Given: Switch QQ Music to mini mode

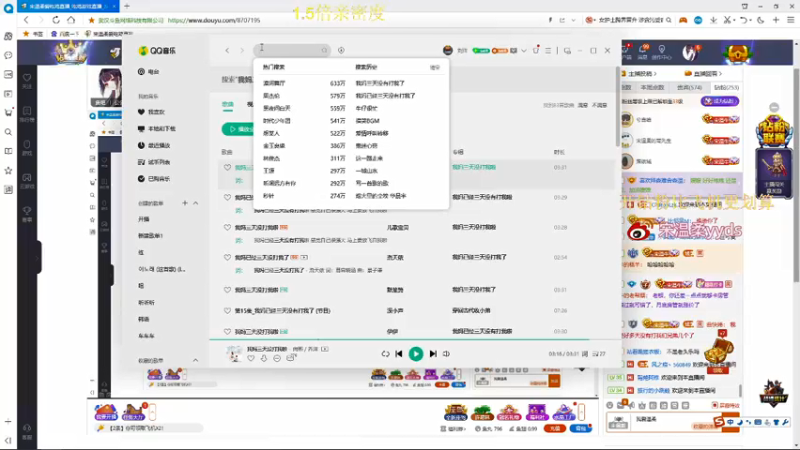Looking at the screenshot, I should [x=567, y=51].
